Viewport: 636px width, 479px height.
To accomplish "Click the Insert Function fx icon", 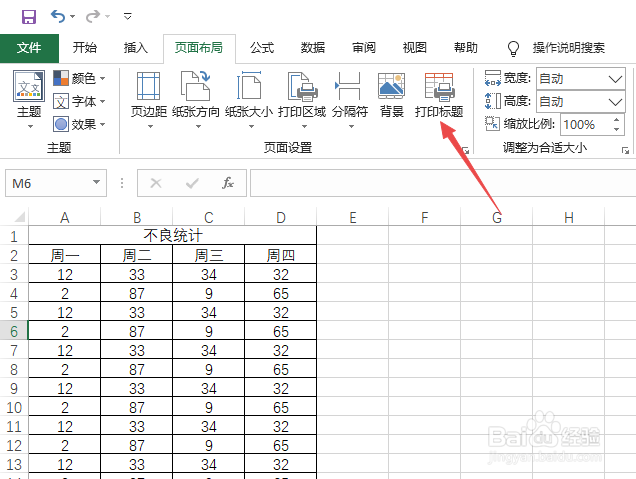I will 228,183.
